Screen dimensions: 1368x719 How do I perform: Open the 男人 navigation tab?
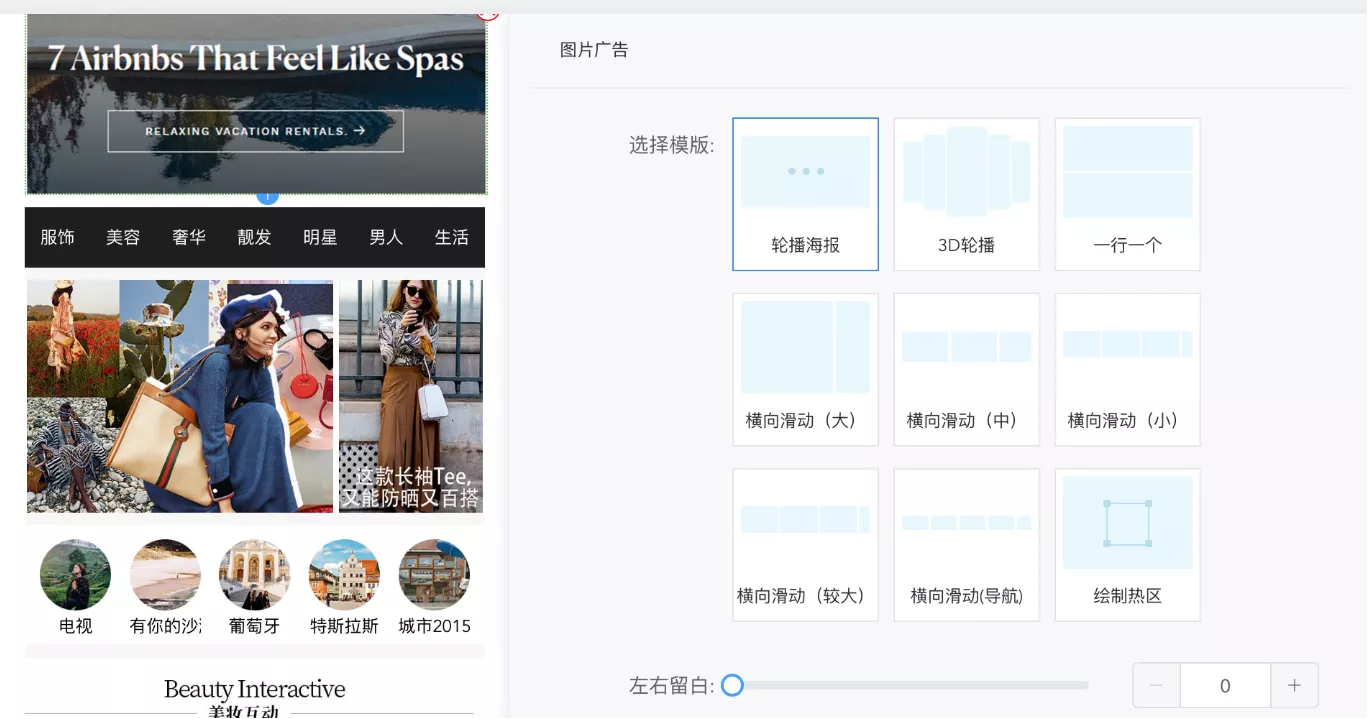386,237
